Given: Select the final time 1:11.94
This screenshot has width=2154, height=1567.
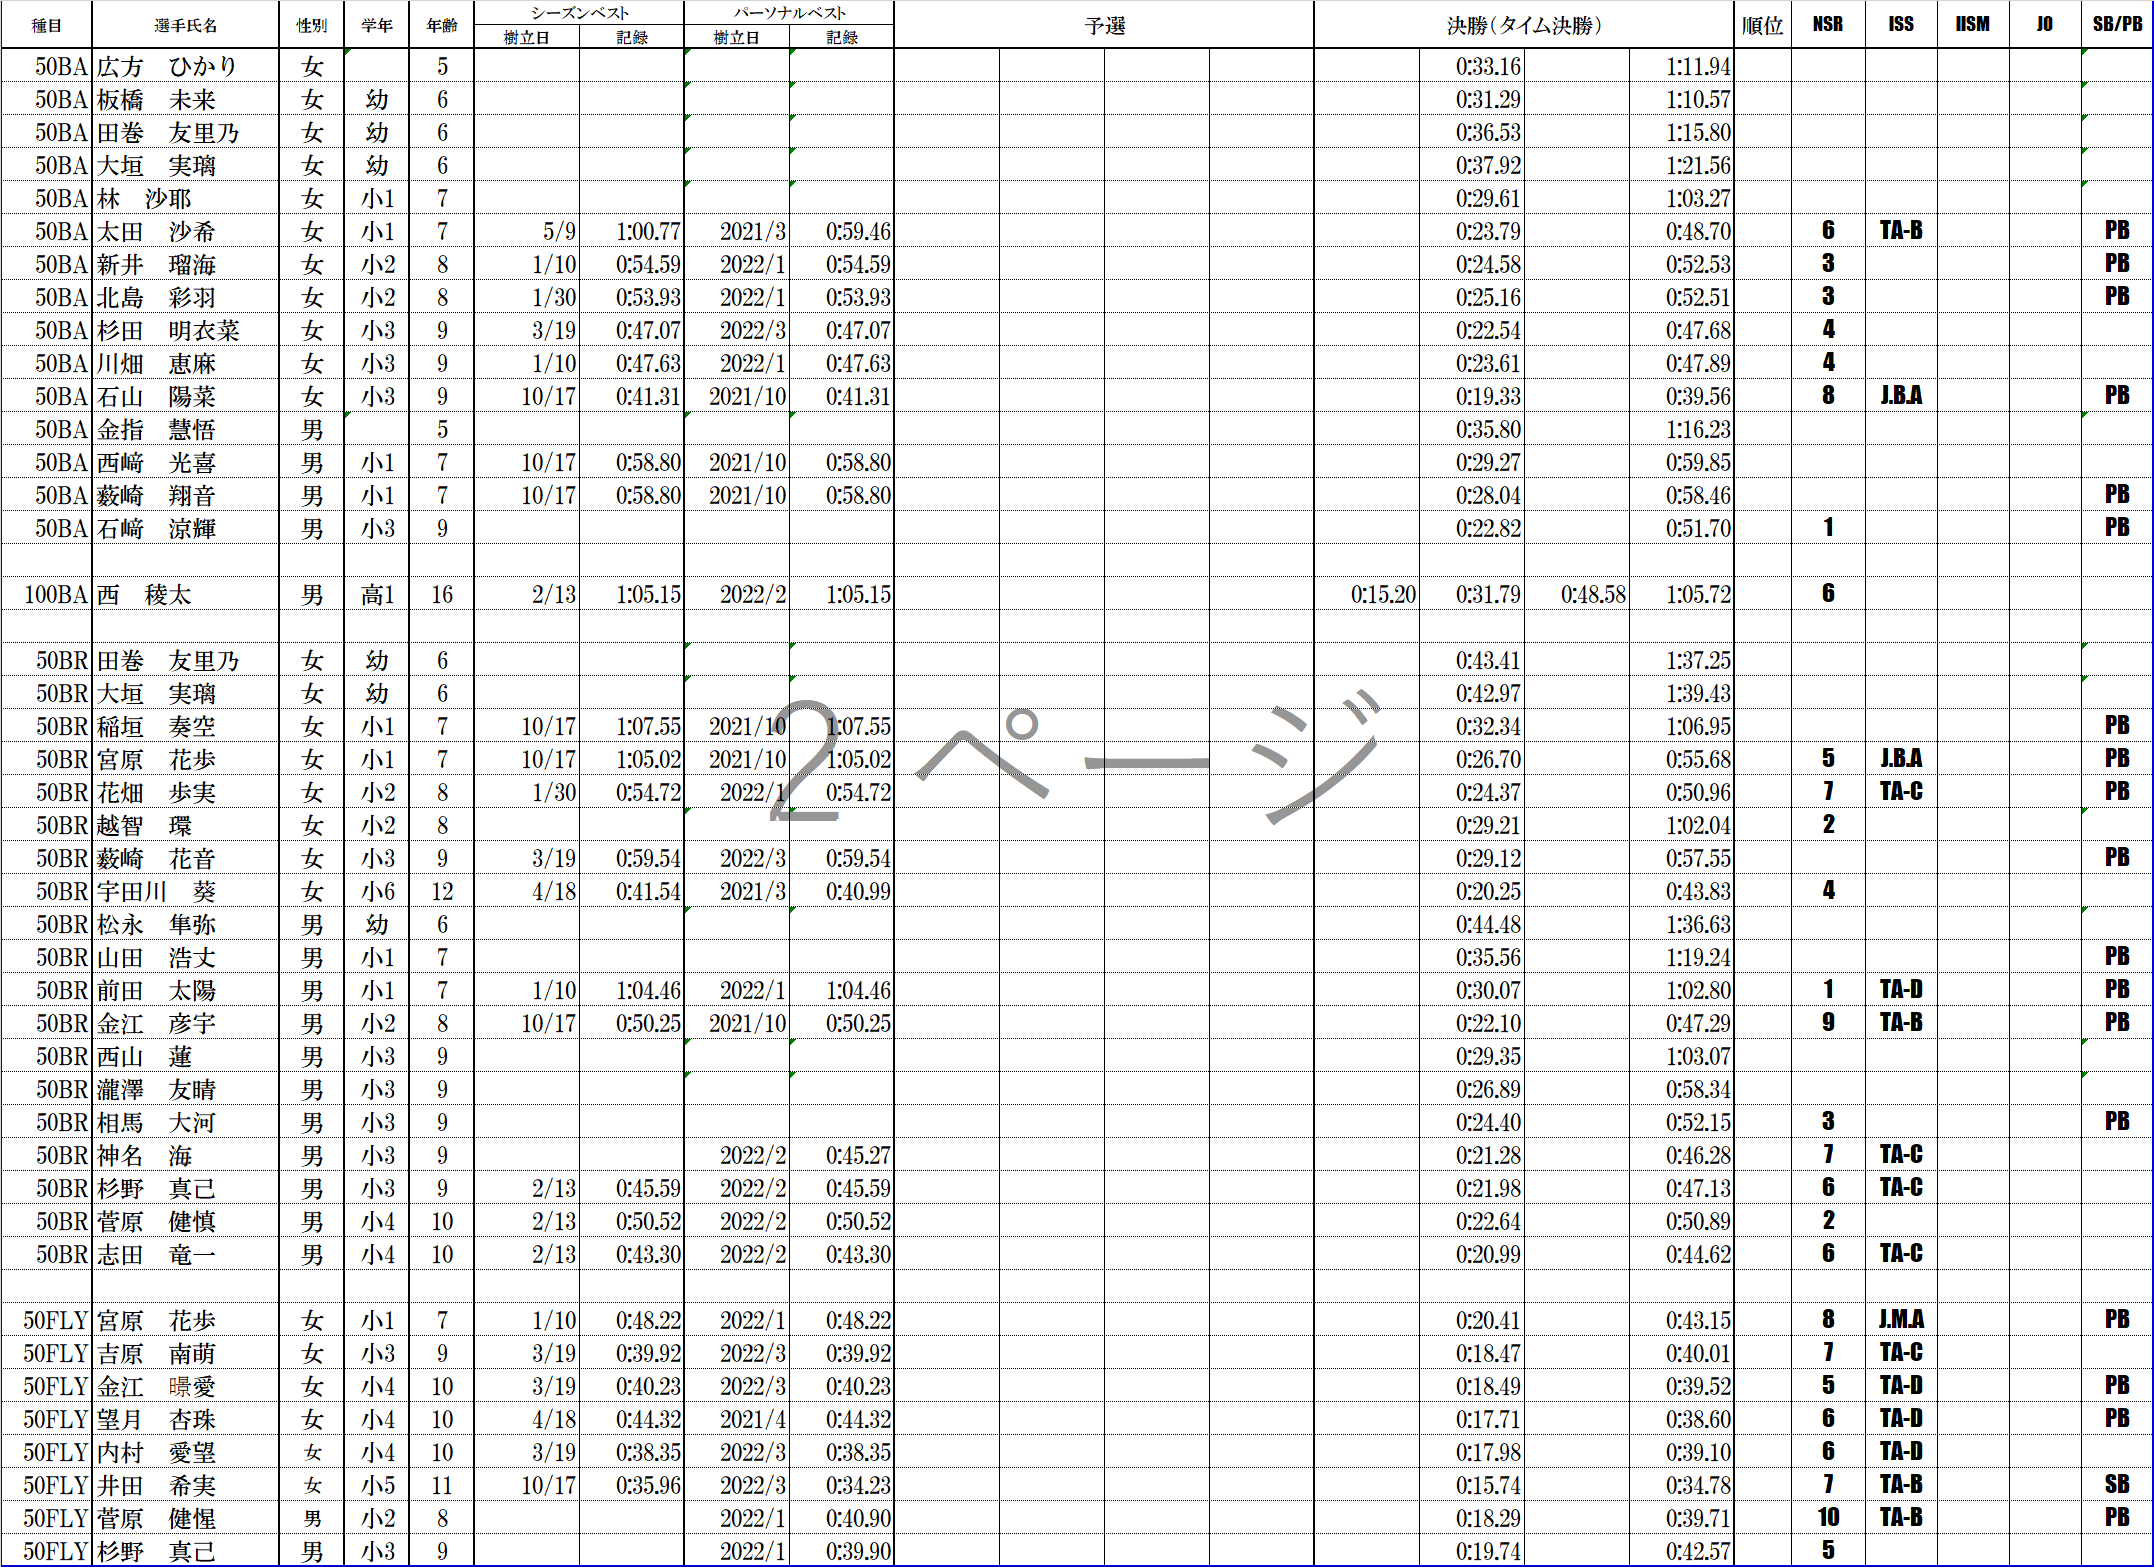Looking at the screenshot, I should (x=1682, y=66).
